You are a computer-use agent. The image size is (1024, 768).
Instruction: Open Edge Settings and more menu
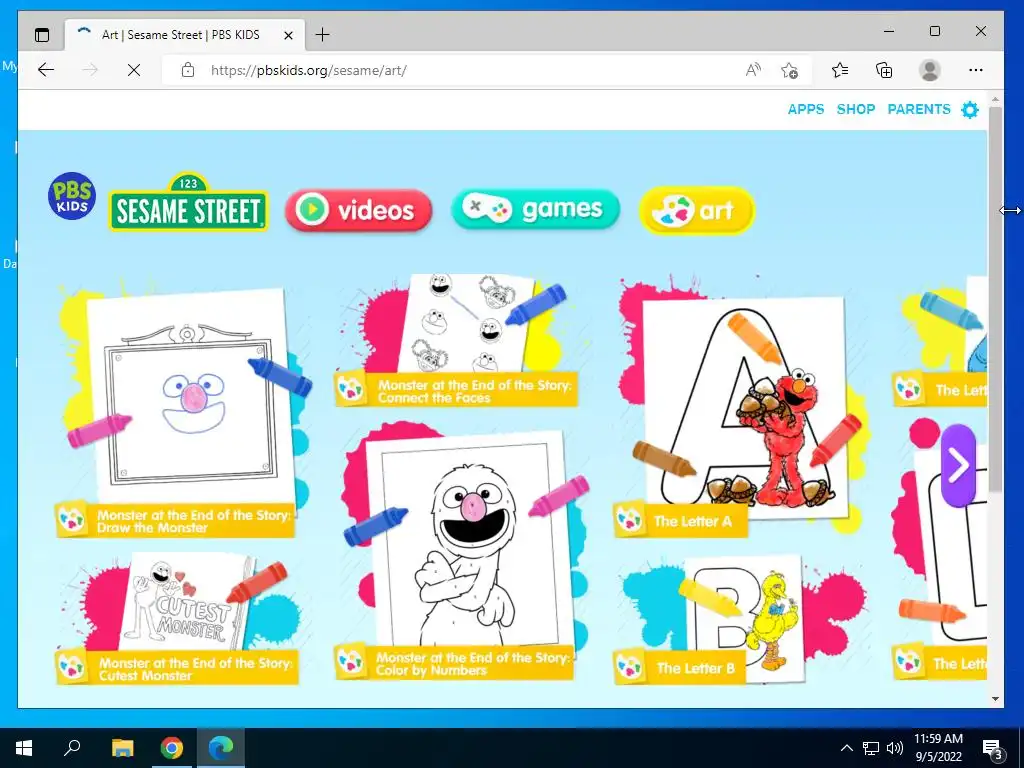976,70
